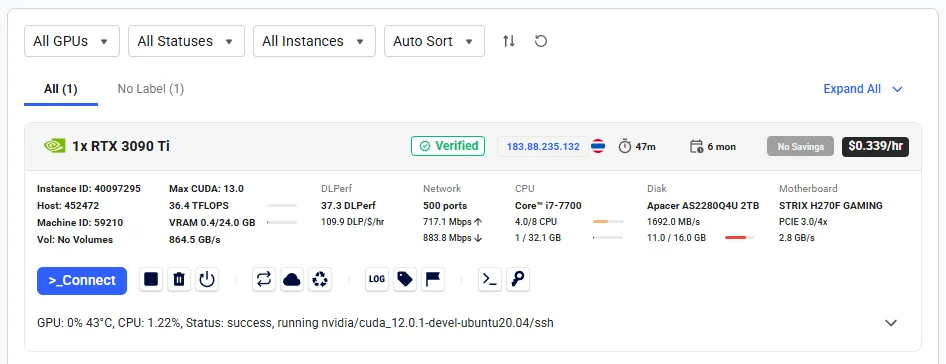Click the power reboot icon
The width and height of the screenshot is (946, 364).
(x=207, y=279)
